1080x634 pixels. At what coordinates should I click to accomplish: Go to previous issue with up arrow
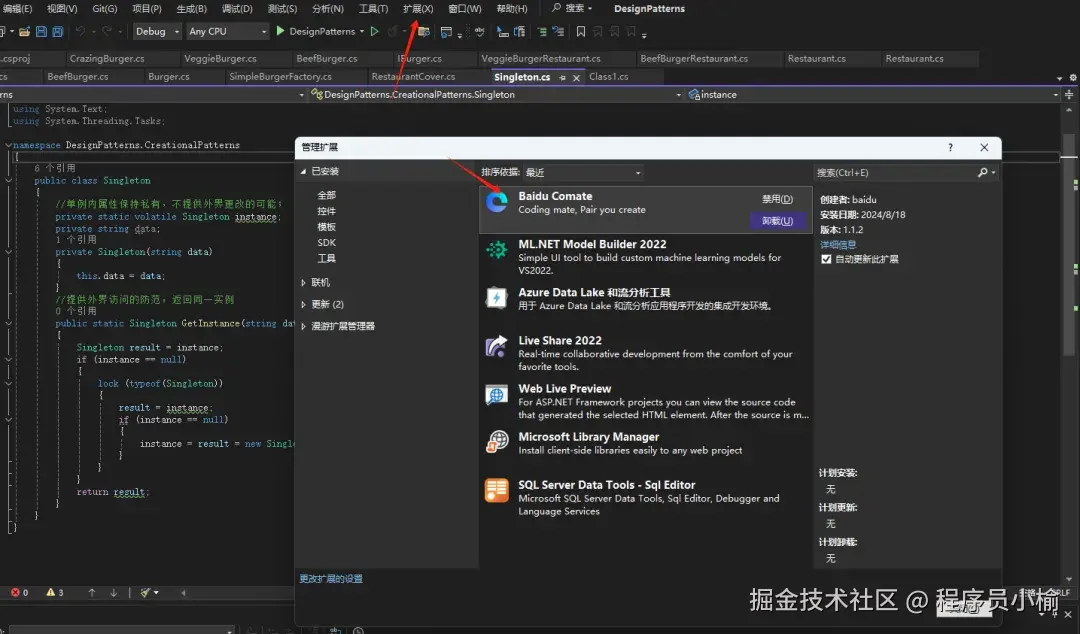92,593
